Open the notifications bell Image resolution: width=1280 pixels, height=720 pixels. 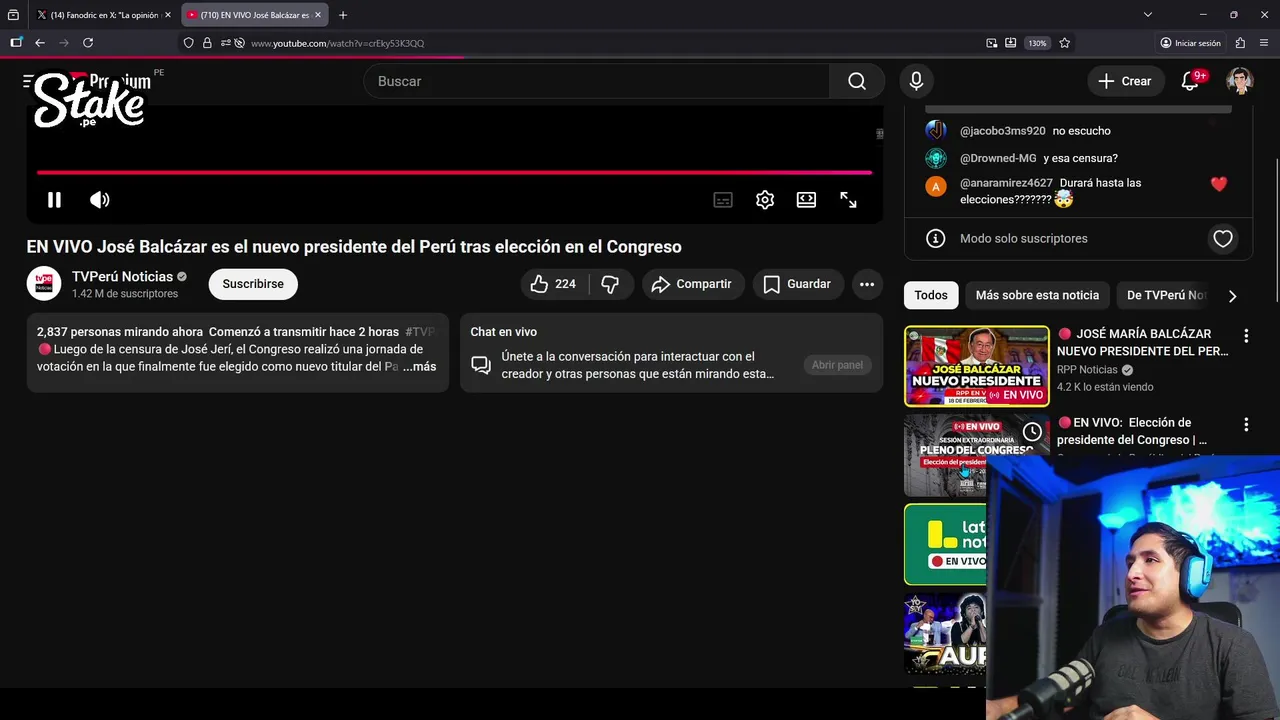[x=1190, y=81]
